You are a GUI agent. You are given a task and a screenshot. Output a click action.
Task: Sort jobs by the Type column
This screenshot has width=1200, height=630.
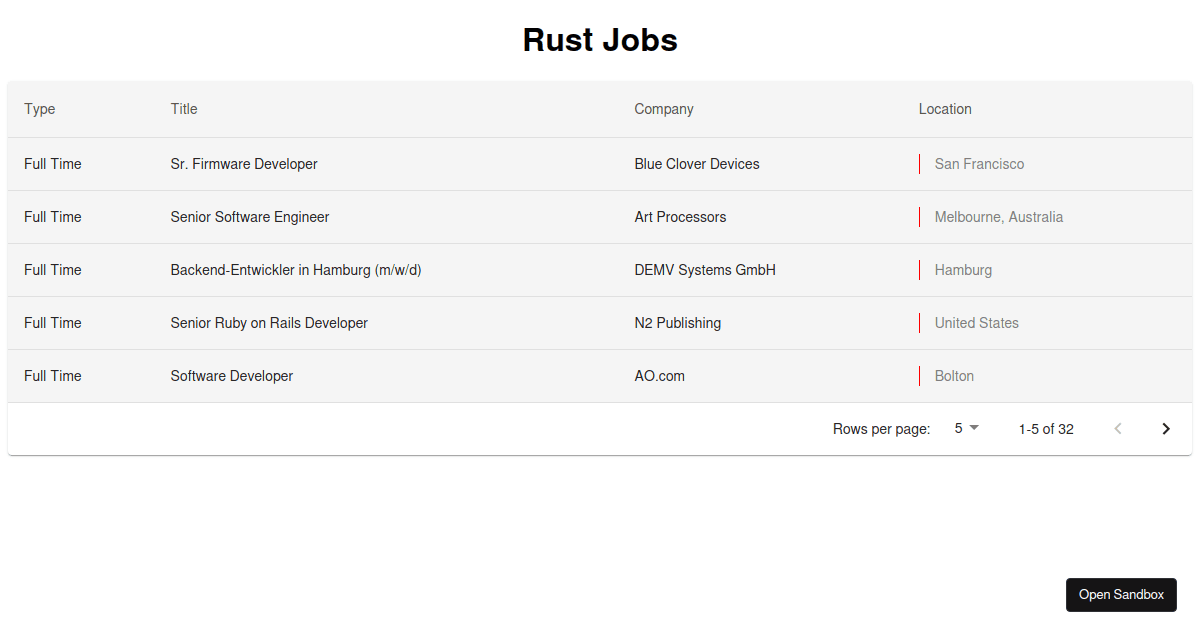[40, 109]
